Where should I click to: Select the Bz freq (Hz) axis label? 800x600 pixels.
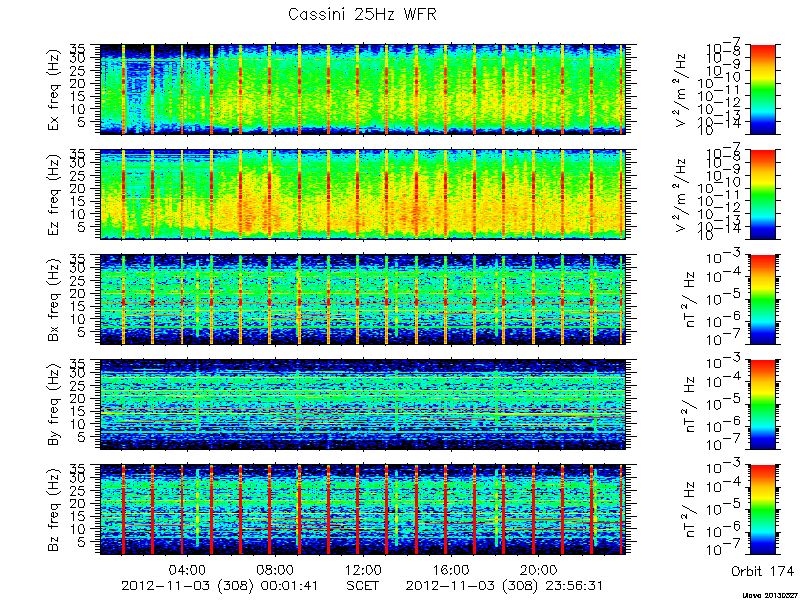(55, 510)
